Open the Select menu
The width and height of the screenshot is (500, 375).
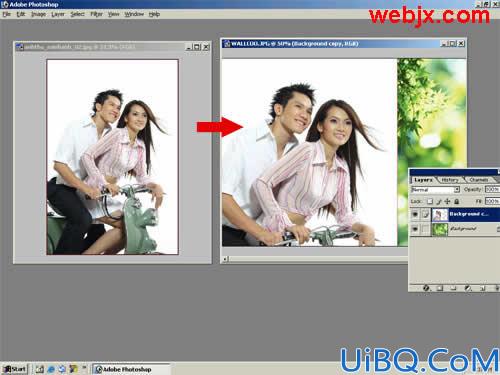point(77,14)
